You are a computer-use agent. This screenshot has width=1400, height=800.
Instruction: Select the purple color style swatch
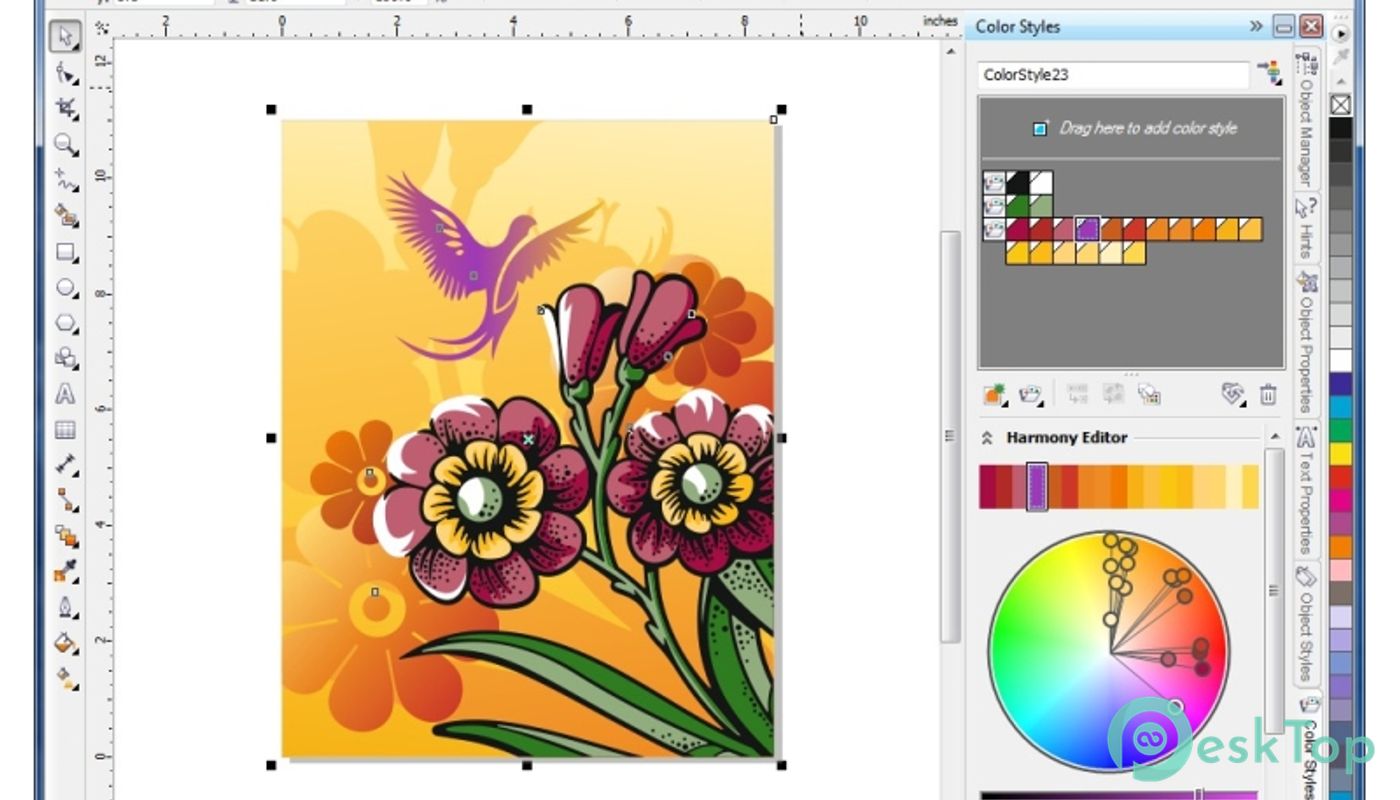[1088, 229]
